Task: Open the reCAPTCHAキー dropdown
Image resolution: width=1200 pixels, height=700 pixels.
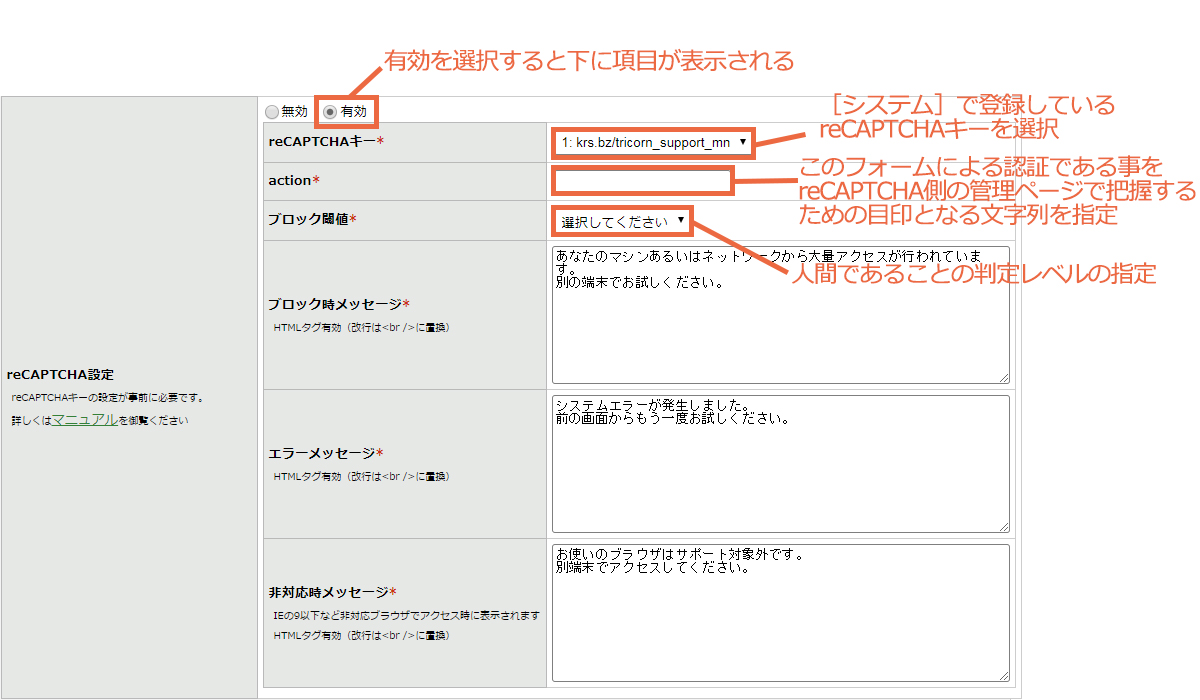Action: (651, 143)
